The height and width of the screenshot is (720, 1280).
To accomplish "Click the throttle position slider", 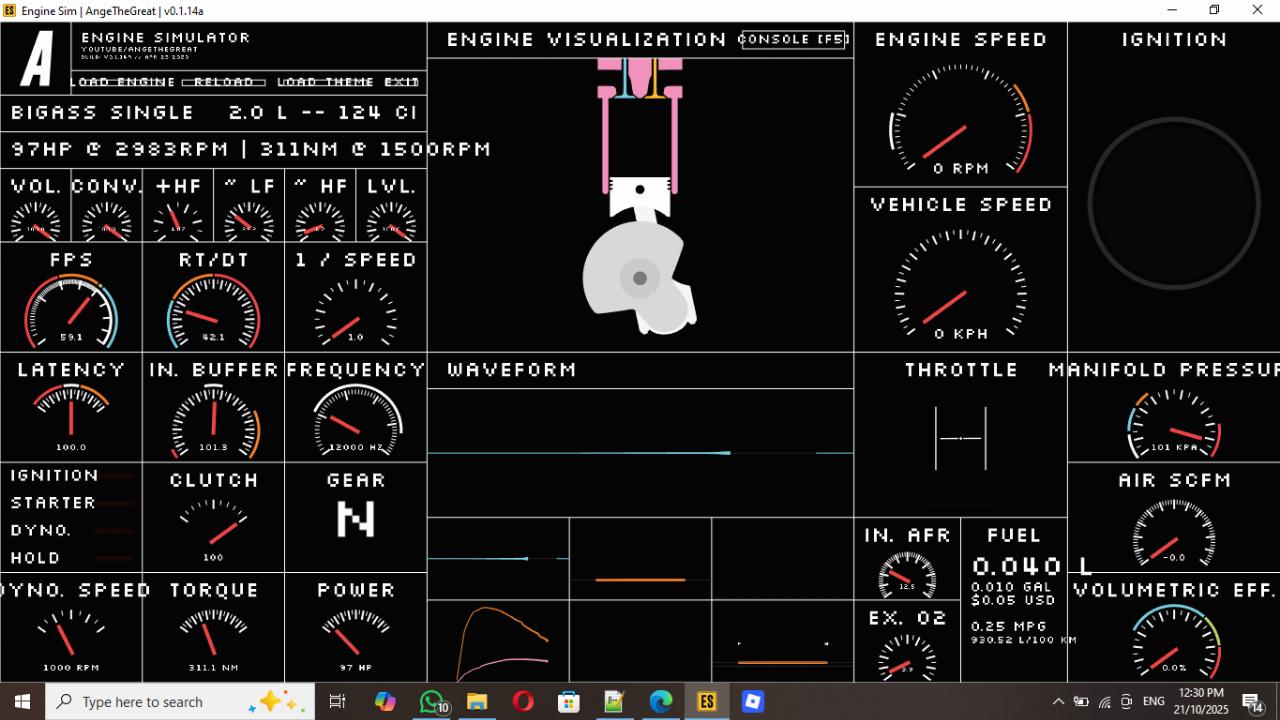I will click(x=960, y=438).
